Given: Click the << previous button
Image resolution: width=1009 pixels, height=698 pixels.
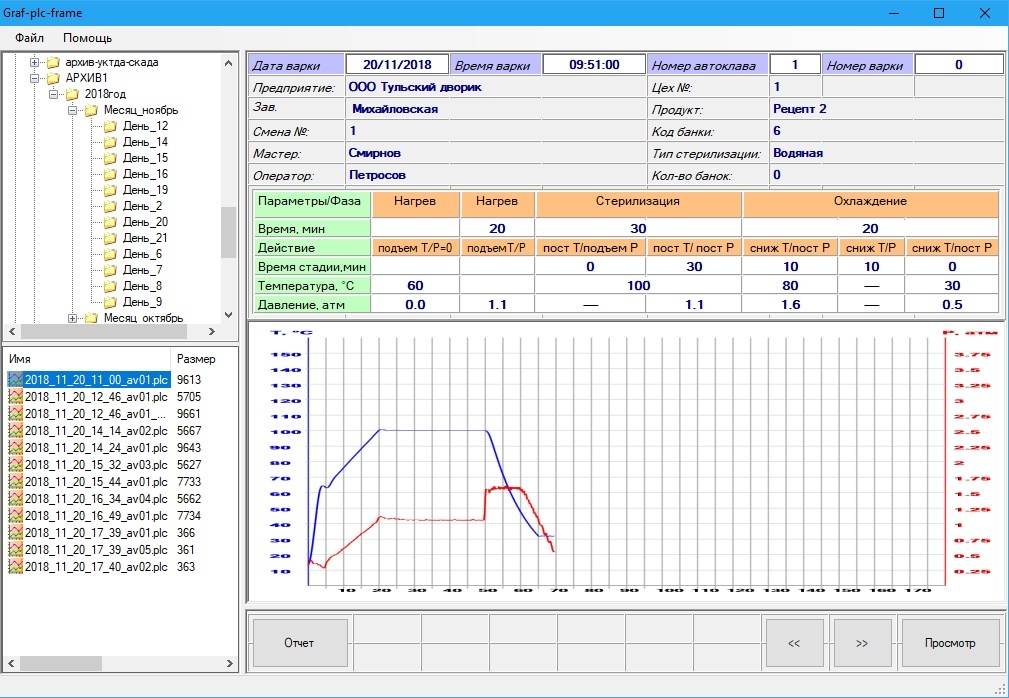Looking at the screenshot, I should [x=793, y=643].
